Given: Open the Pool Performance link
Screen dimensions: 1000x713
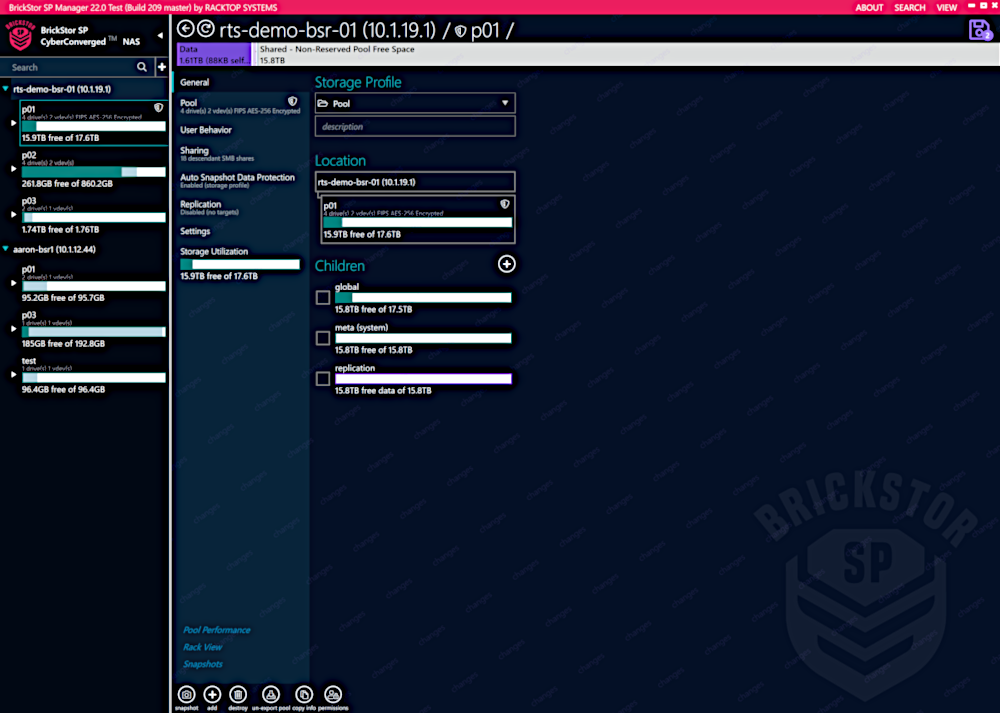Looking at the screenshot, I should point(217,630).
